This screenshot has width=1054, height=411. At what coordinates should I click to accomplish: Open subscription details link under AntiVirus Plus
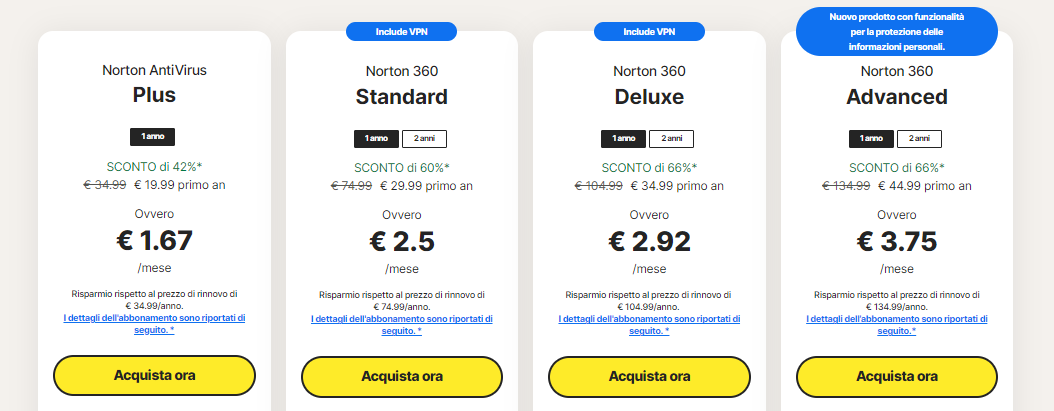[x=155, y=324]
